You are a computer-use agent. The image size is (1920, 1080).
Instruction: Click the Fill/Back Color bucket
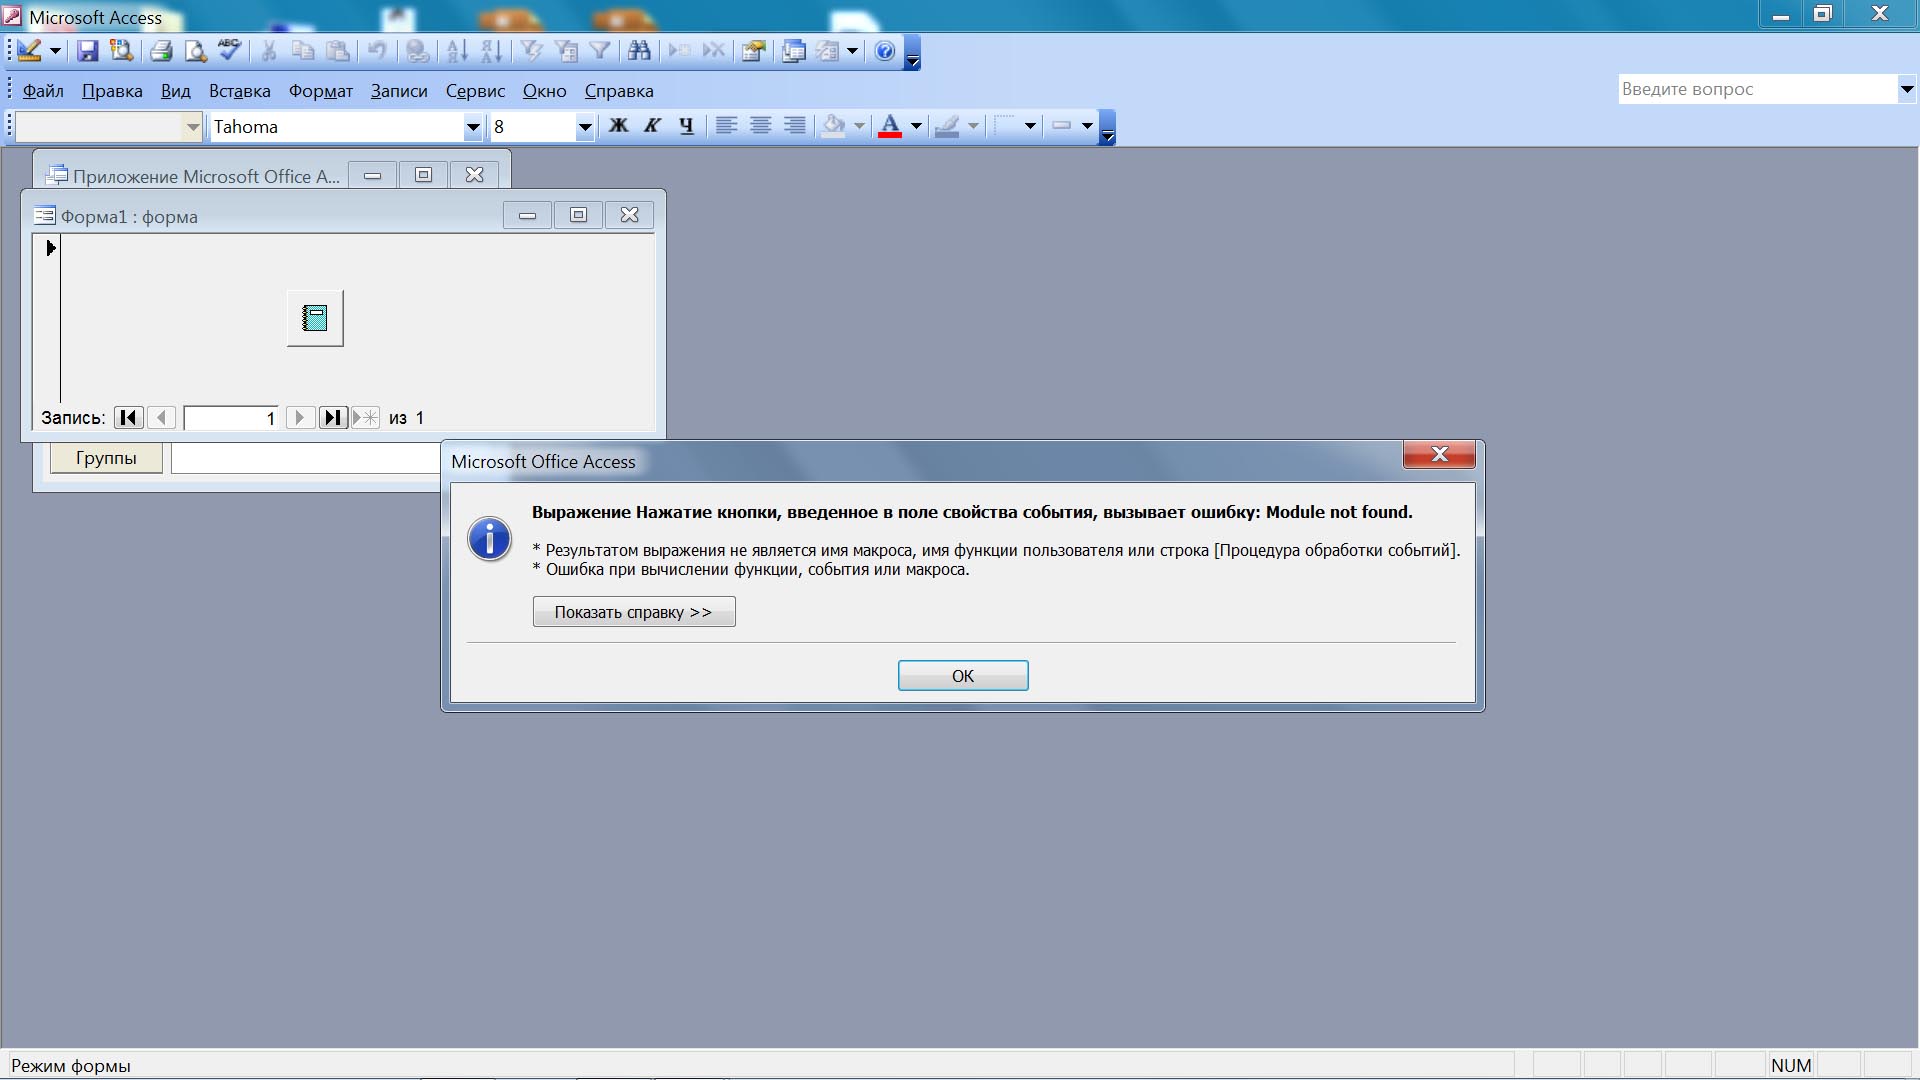click(834, 126)
